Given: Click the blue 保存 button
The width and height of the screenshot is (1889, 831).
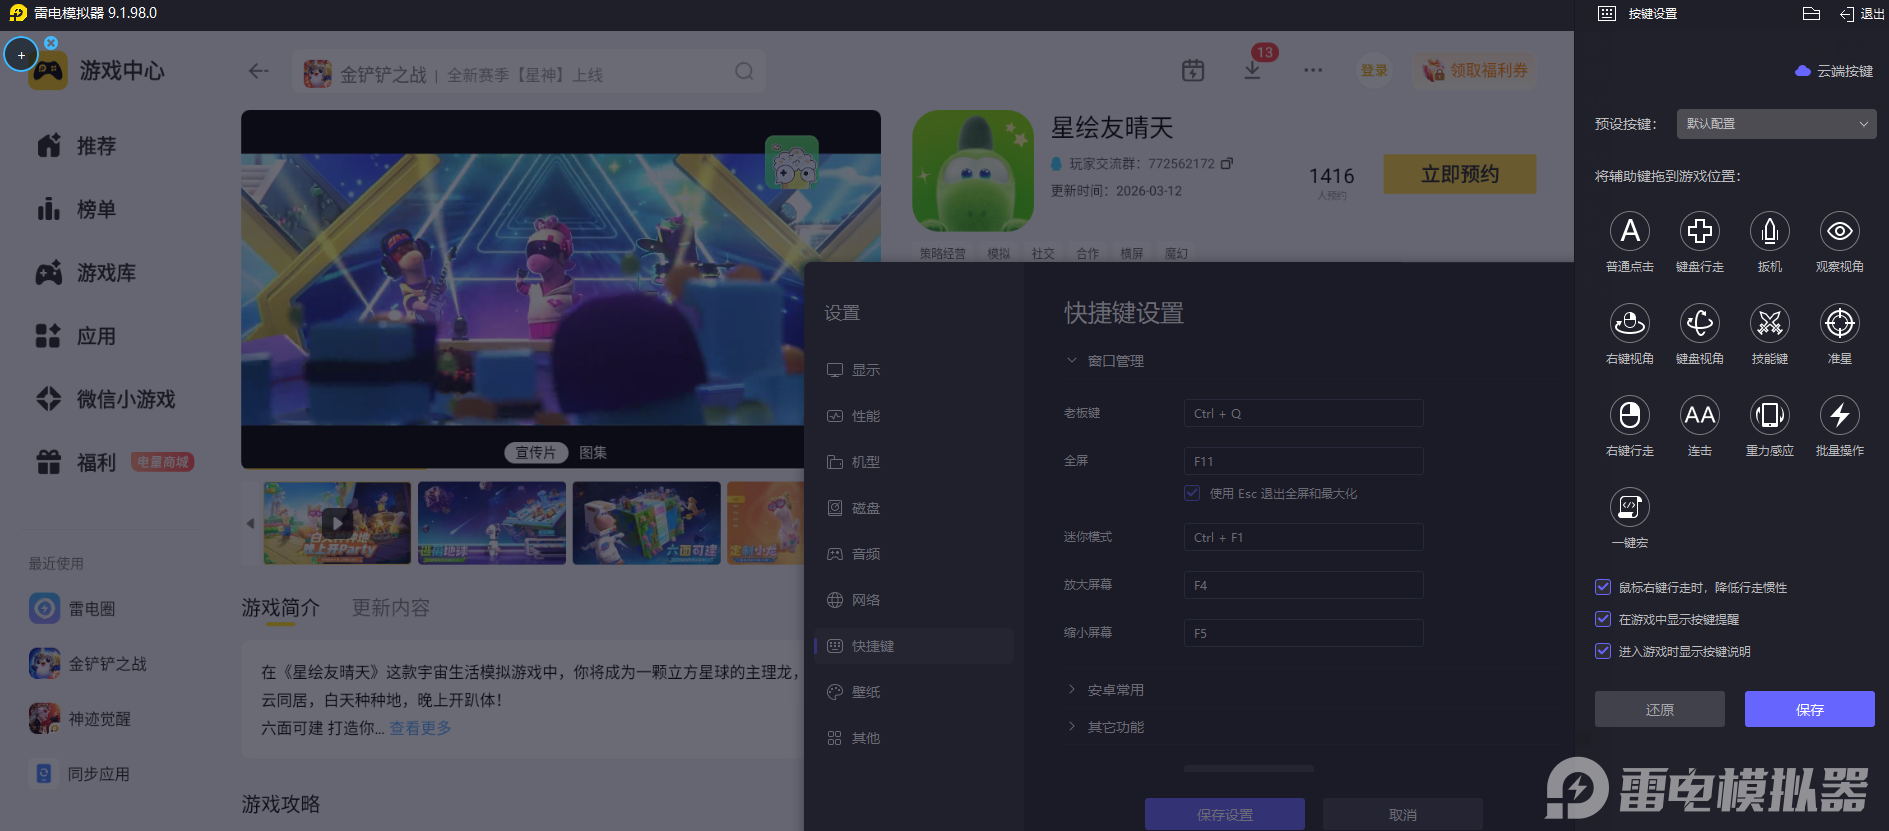Looking at the screenshot, I should tap(1809, 709).
